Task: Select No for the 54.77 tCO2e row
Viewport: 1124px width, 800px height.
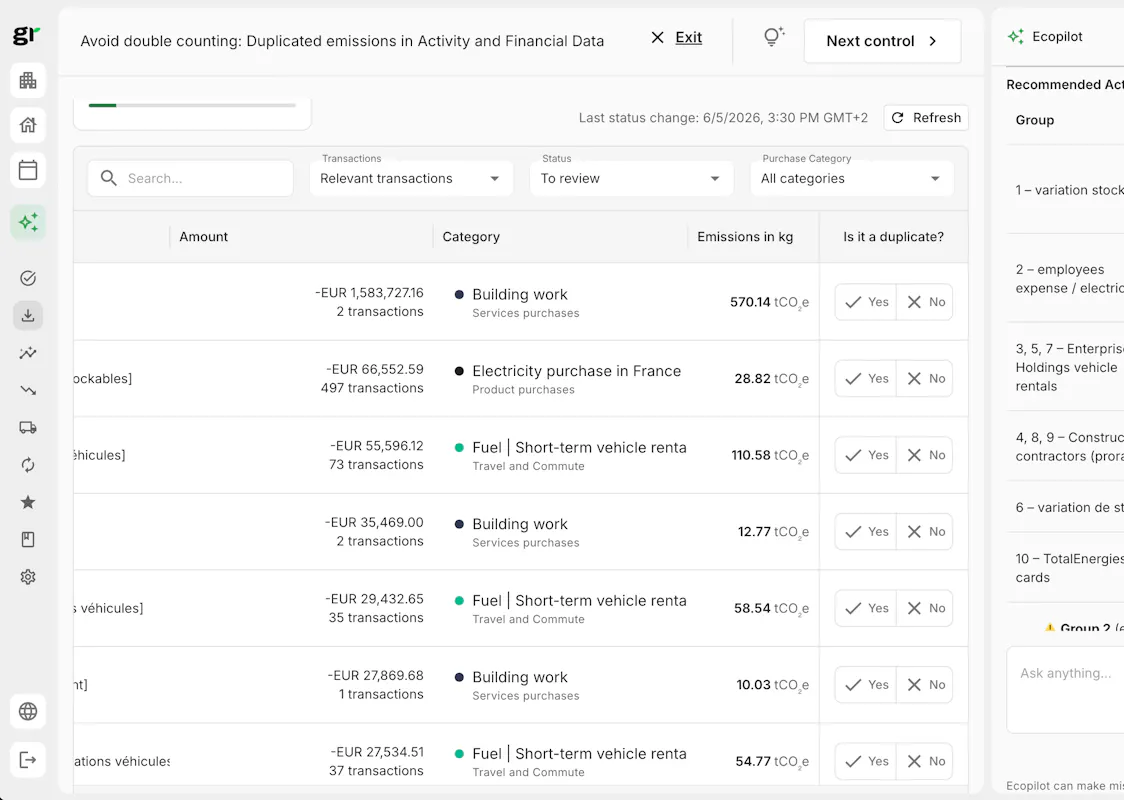Action: 925,761
